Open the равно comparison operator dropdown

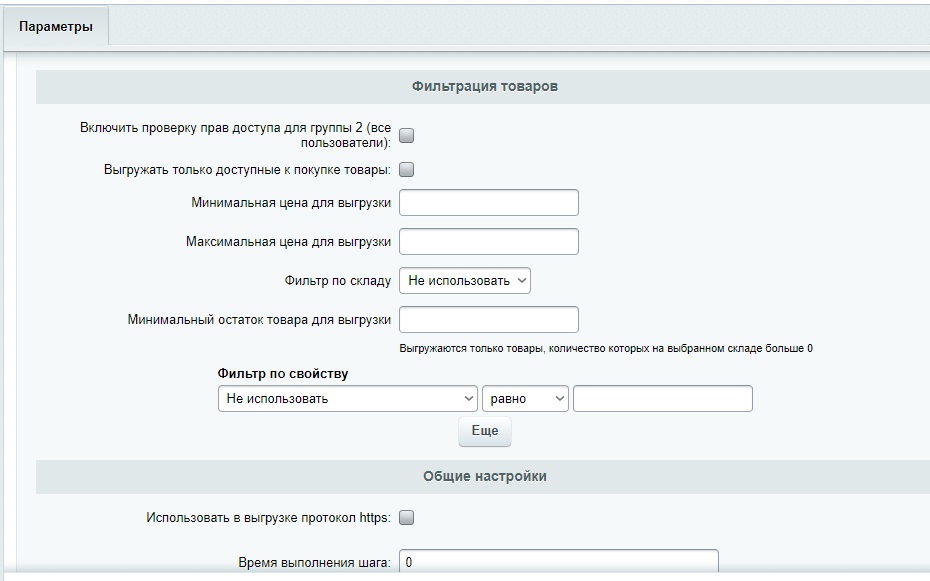pyautogui.click(x=525, y=399)
